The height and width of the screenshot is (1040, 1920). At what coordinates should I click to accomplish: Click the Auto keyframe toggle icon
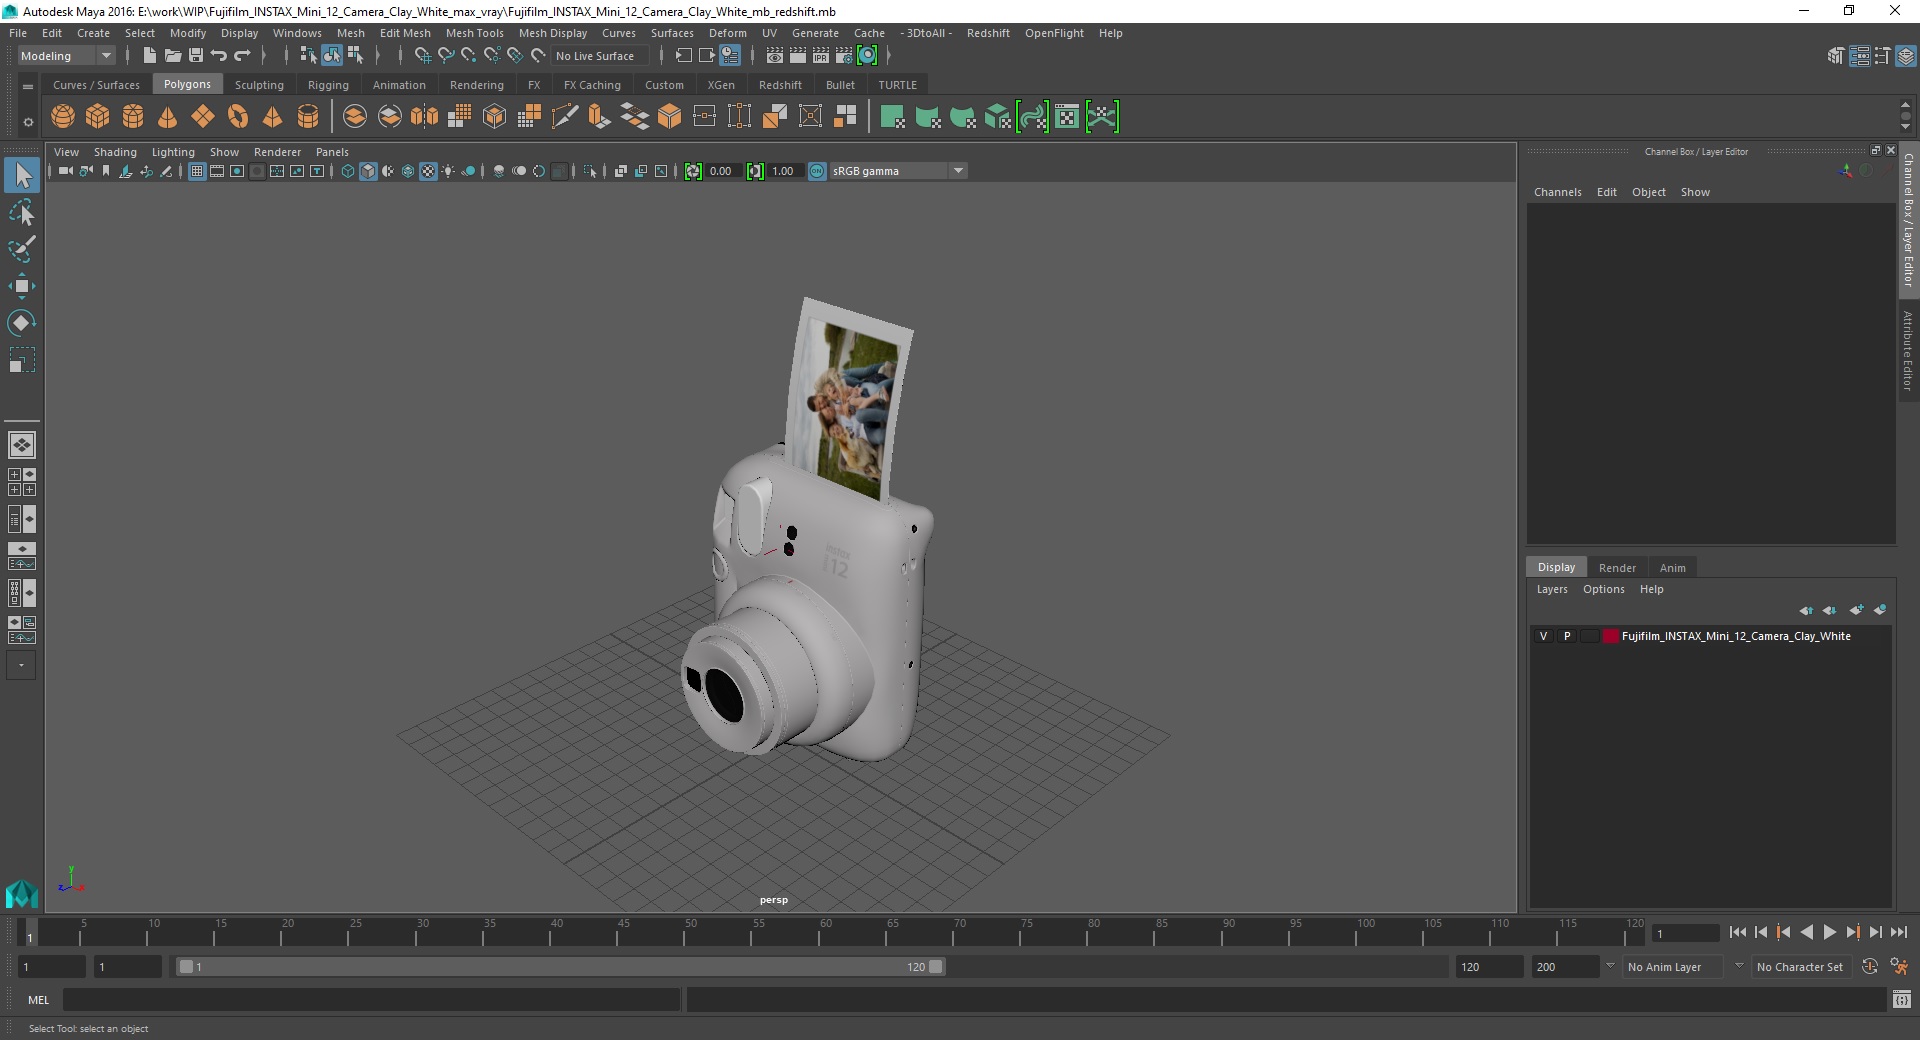pyautogui.click(x=1870, y=967)
